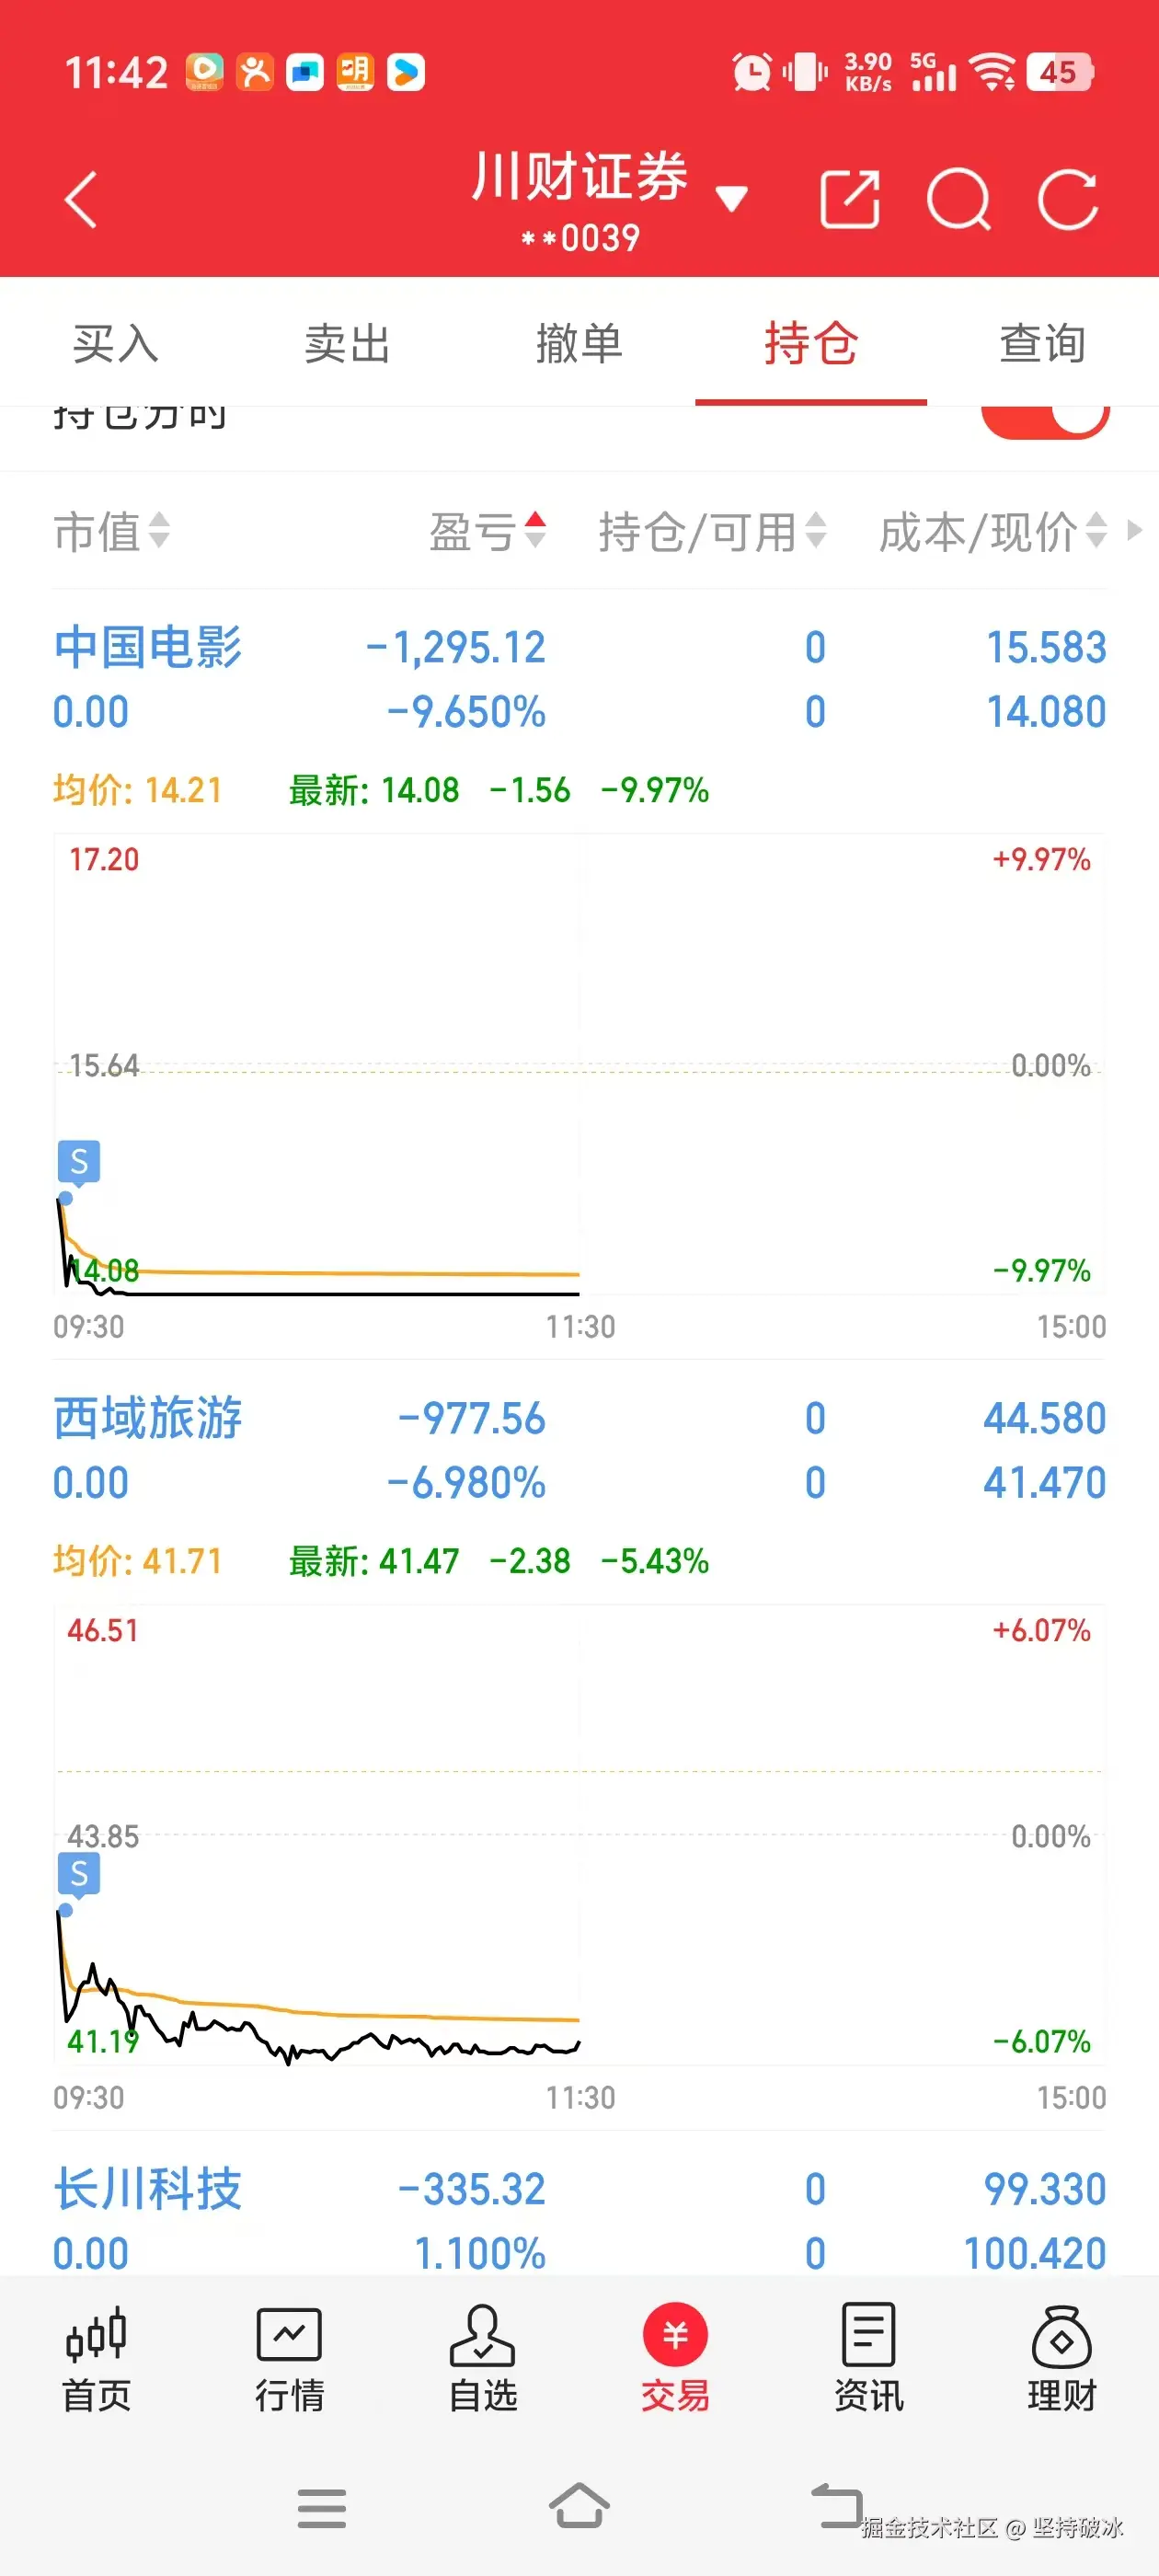
Task: Sort holdings by 盈亏 column
Action: pos(487,531)
